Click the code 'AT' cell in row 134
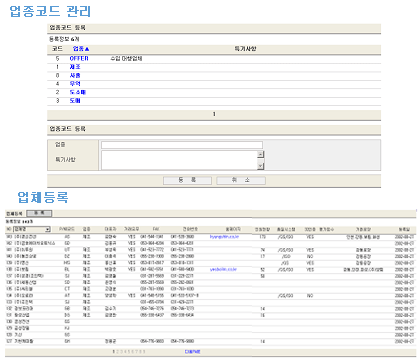This screenshot has width=420, height=363. pos(67,296)
